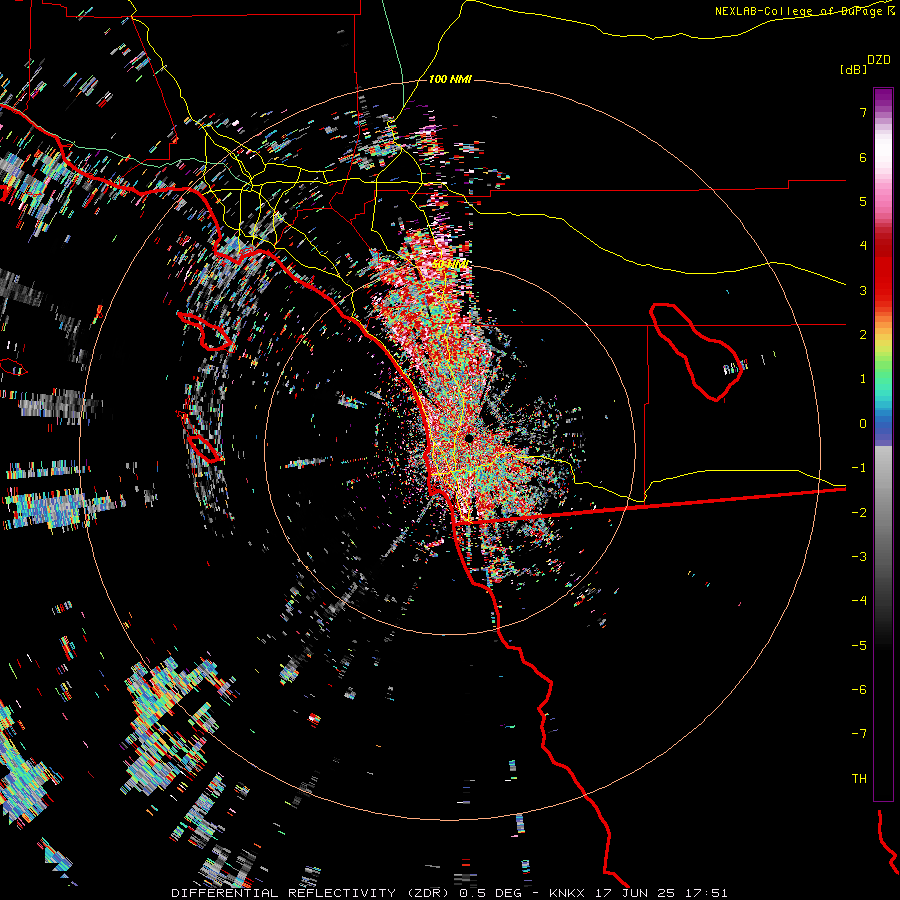The image size is (900, 900).
Task: Click the NEXLAB-College of DuPage credit text
Action: click(x=804, y=11)
